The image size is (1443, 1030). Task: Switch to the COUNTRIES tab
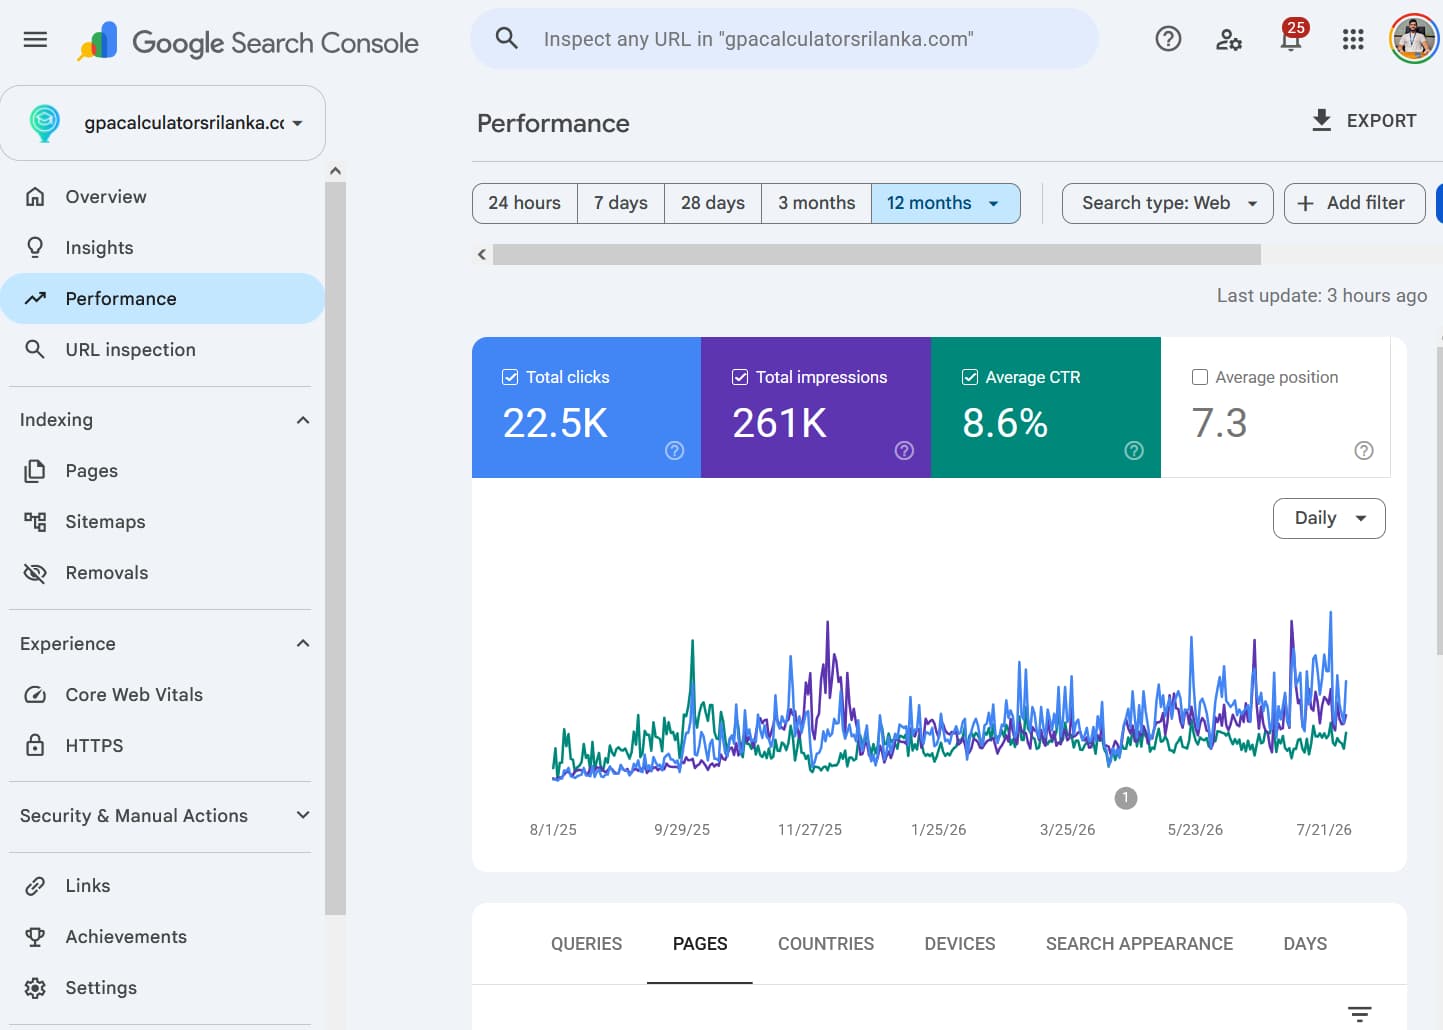(826, 944)
